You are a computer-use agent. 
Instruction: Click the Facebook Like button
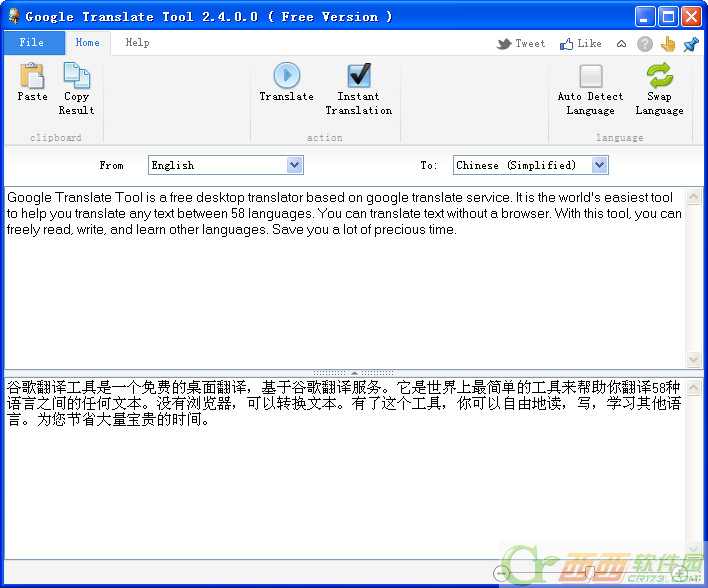coord(581,44)
